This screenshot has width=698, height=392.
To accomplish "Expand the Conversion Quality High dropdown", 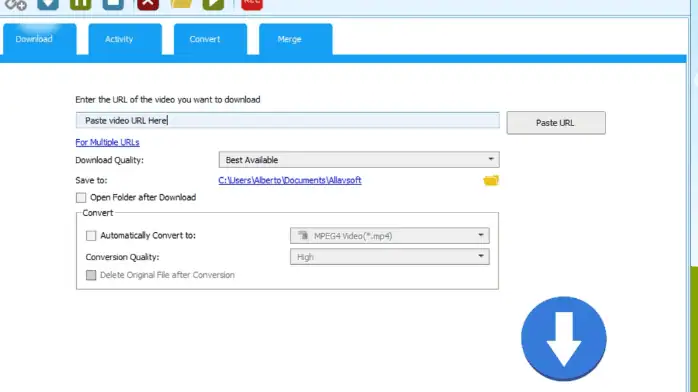I will (x=390, y=257).
